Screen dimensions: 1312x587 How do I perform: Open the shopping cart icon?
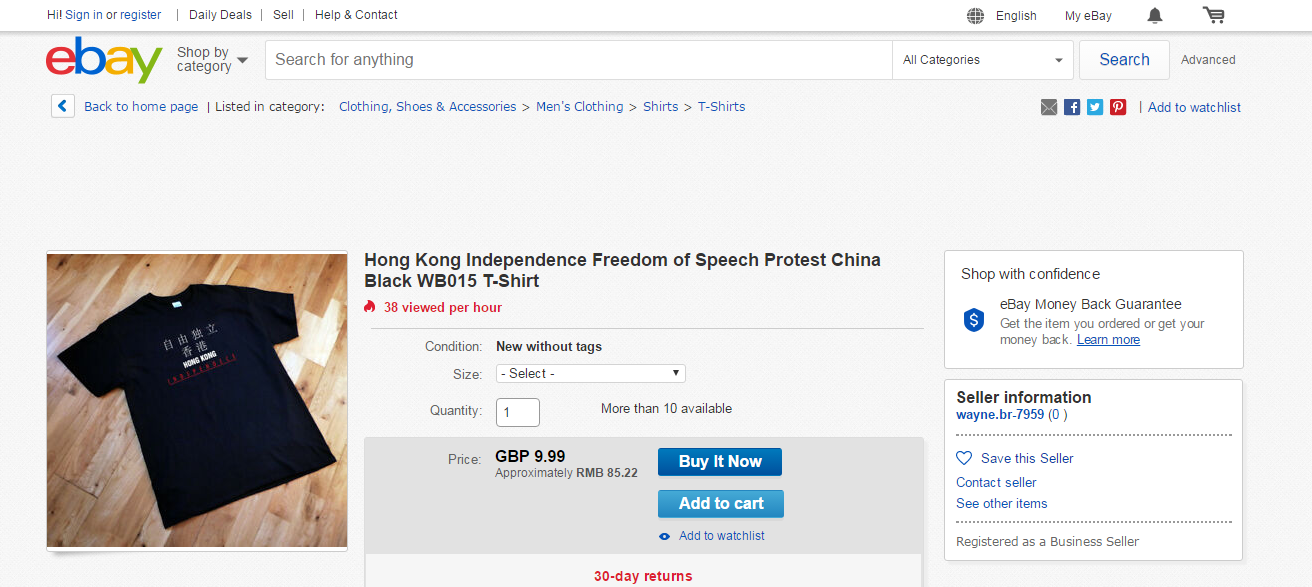[1214, 15]
